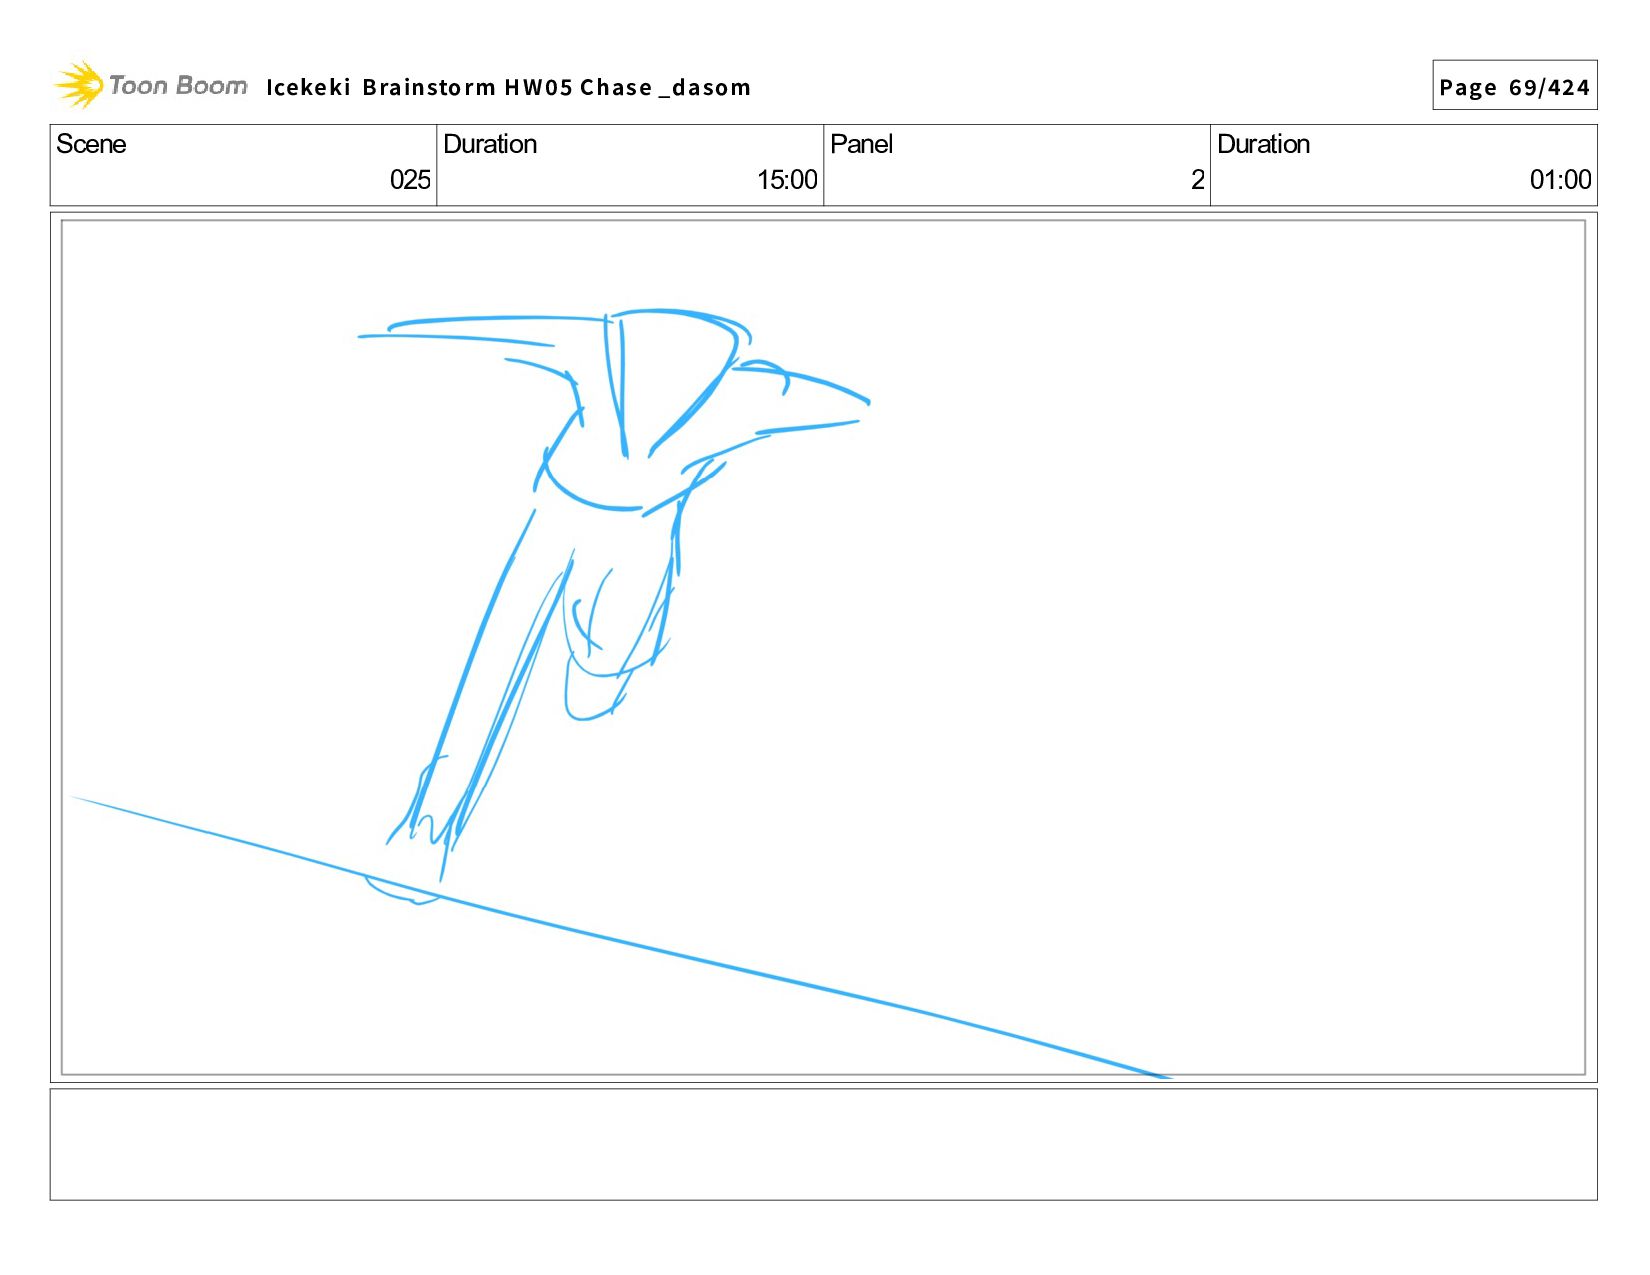1650x1275 pixels.
Task: Click the storyboard panel sketch
Action: tap(823, 647)
